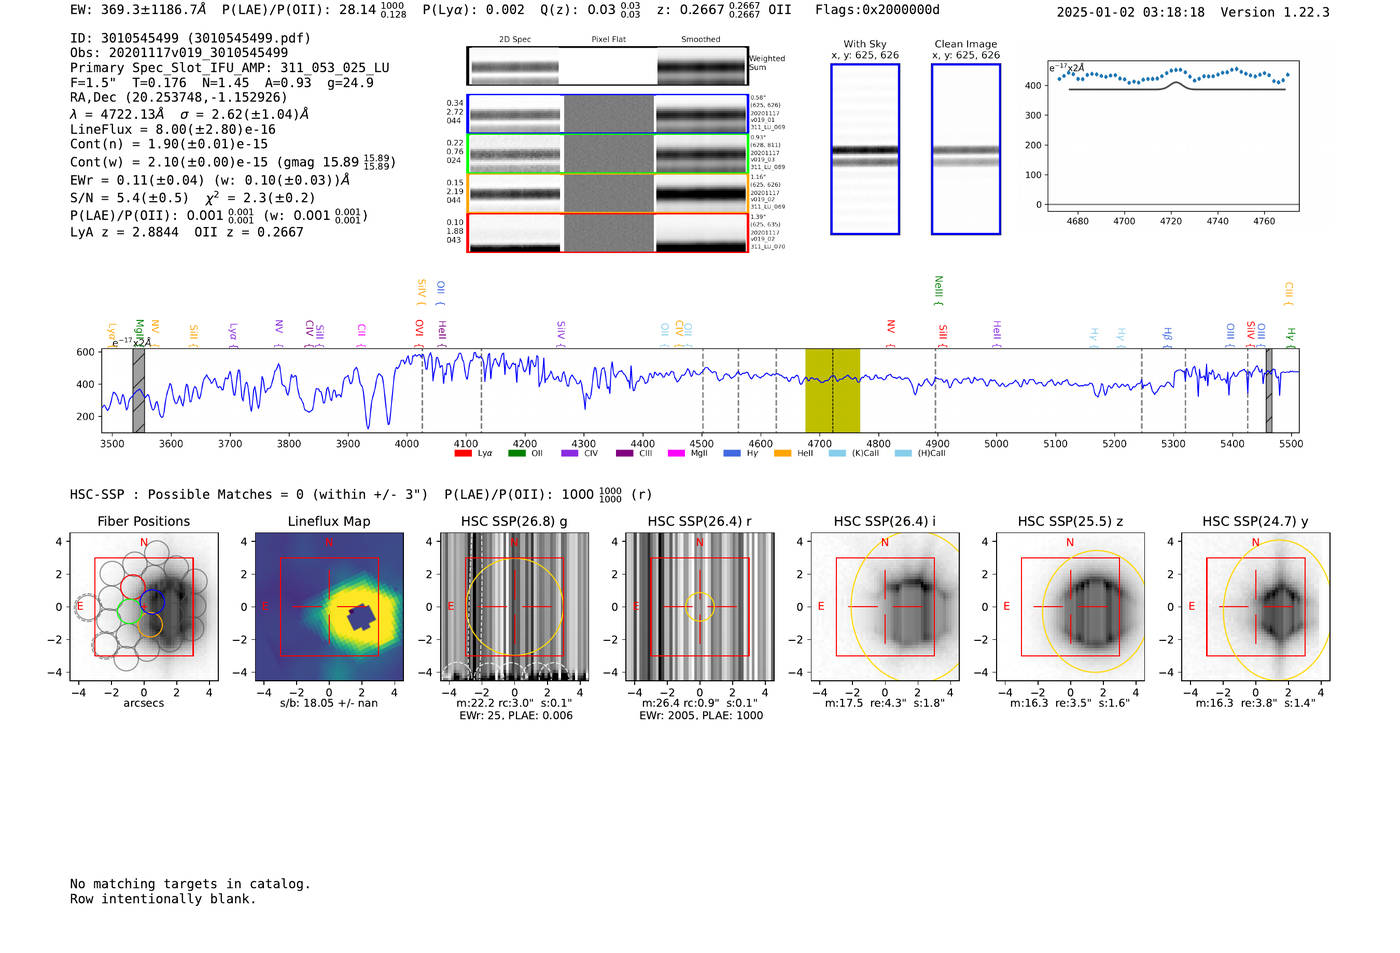Viewport: 1400px width, 953px height.
Task: Open the HSC SSP(26.4) r cutout
Action: (700, 606)
